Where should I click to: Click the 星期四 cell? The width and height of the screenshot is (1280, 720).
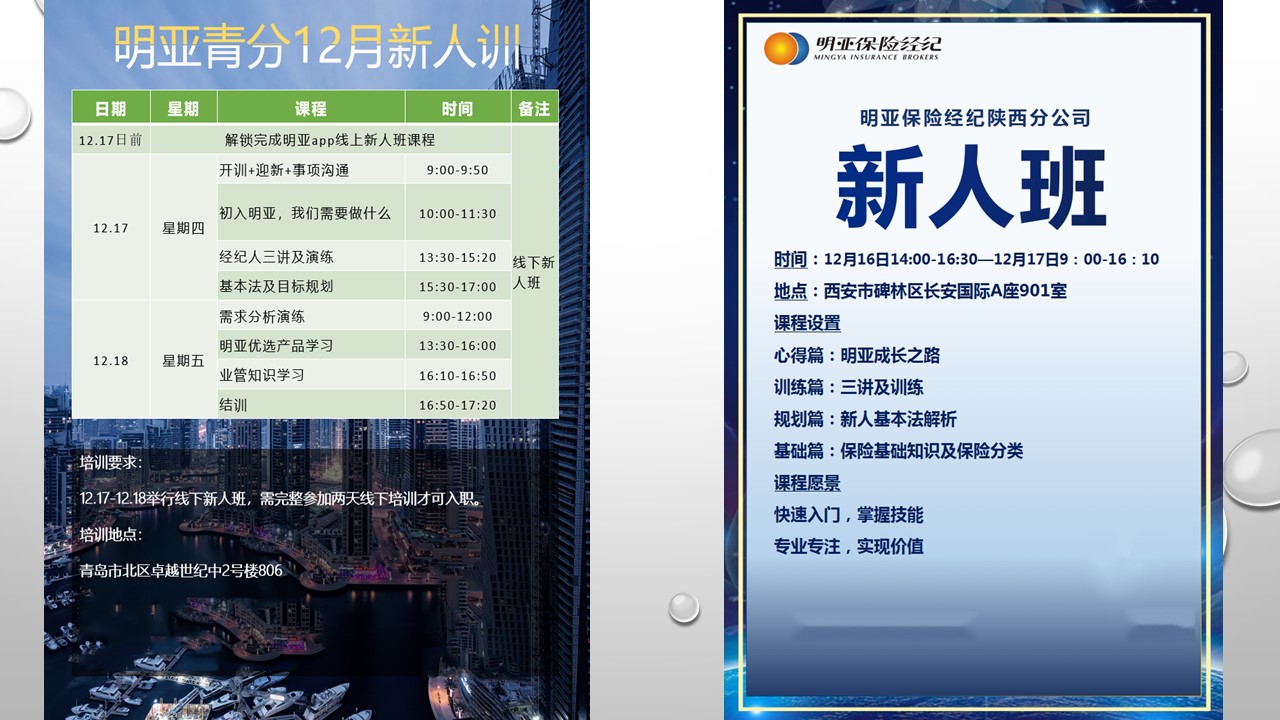point(184,228)
